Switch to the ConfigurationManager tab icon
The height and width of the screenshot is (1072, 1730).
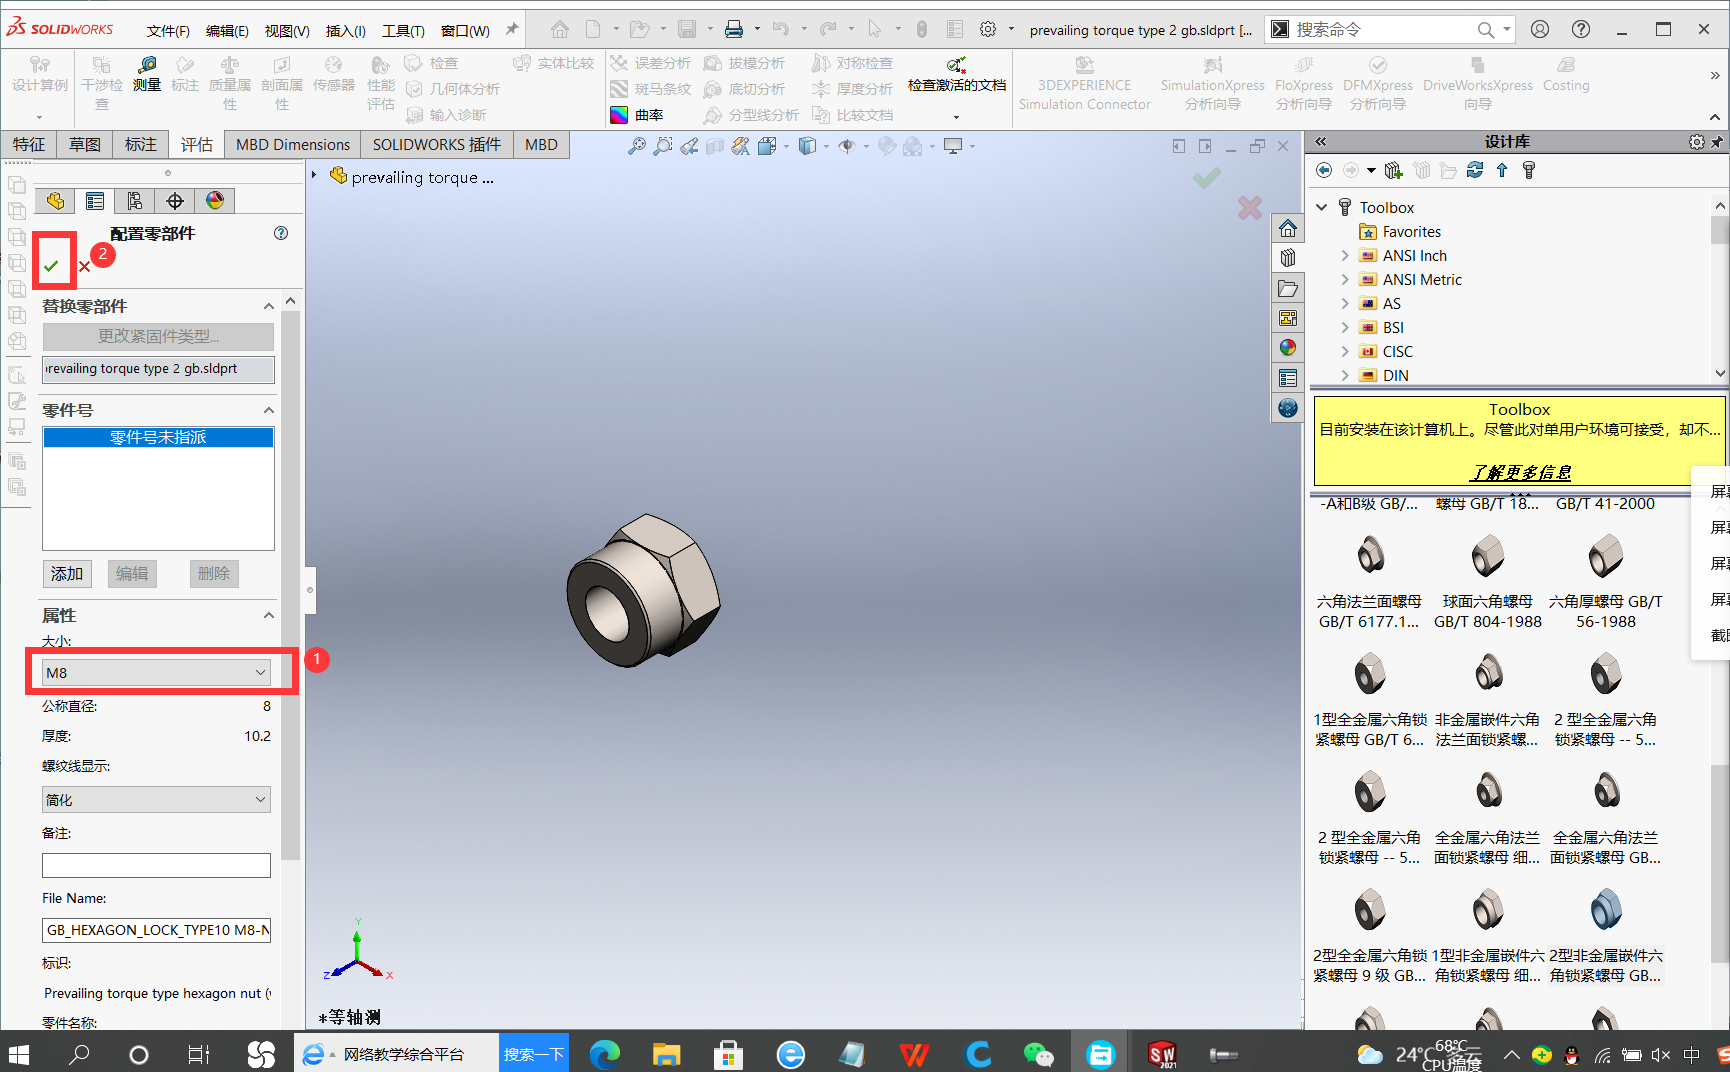click(x=135, y=200)
